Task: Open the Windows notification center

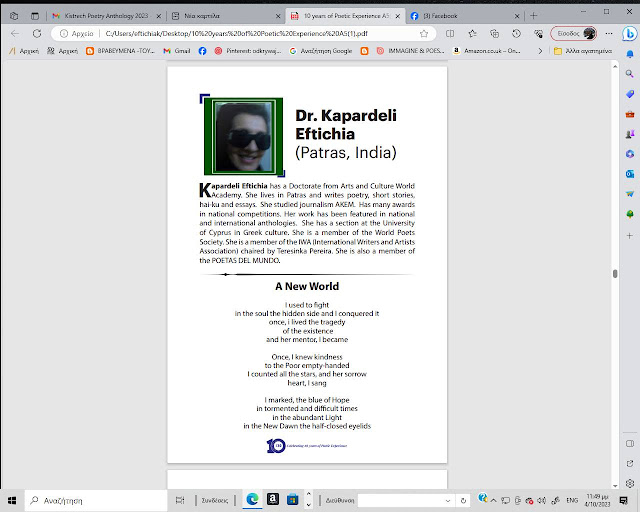Action: (x=624, y=501)
